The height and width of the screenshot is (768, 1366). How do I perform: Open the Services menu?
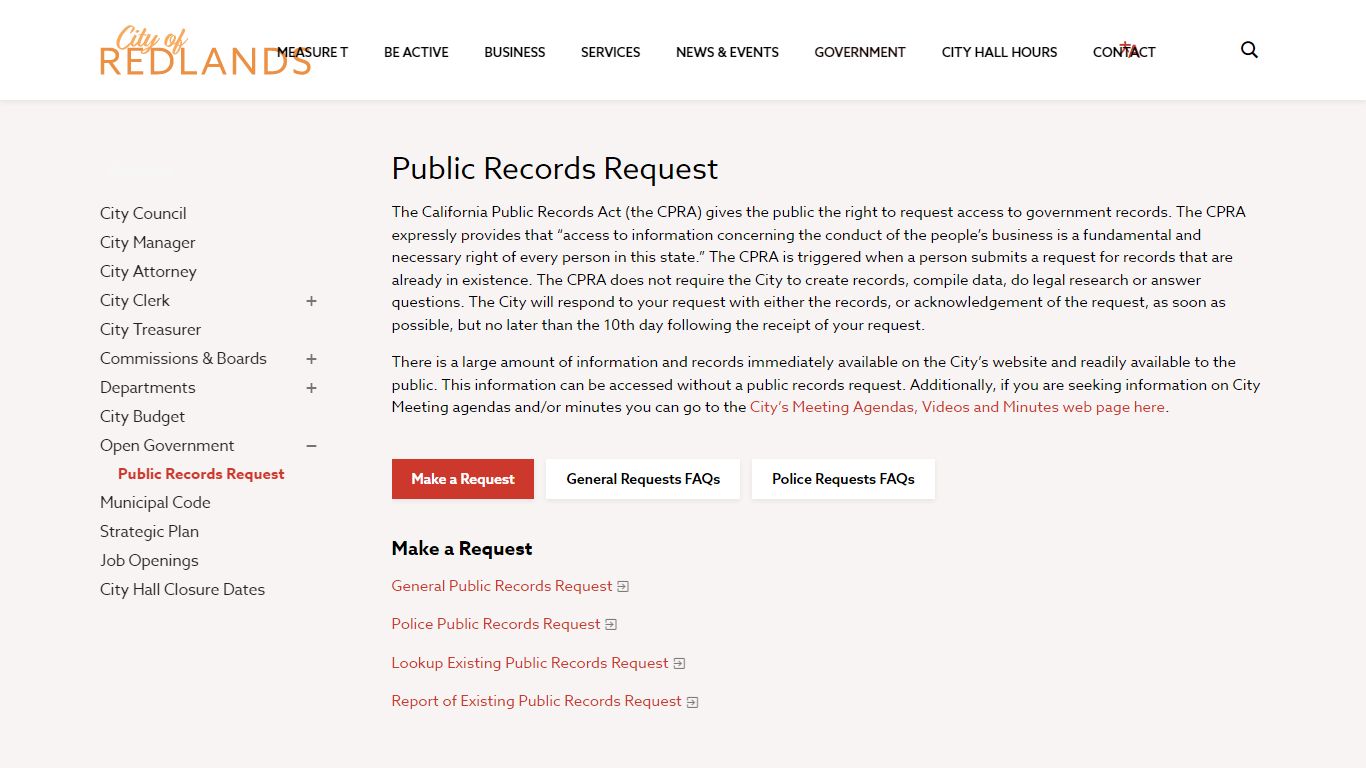click(x=610, y=52)
